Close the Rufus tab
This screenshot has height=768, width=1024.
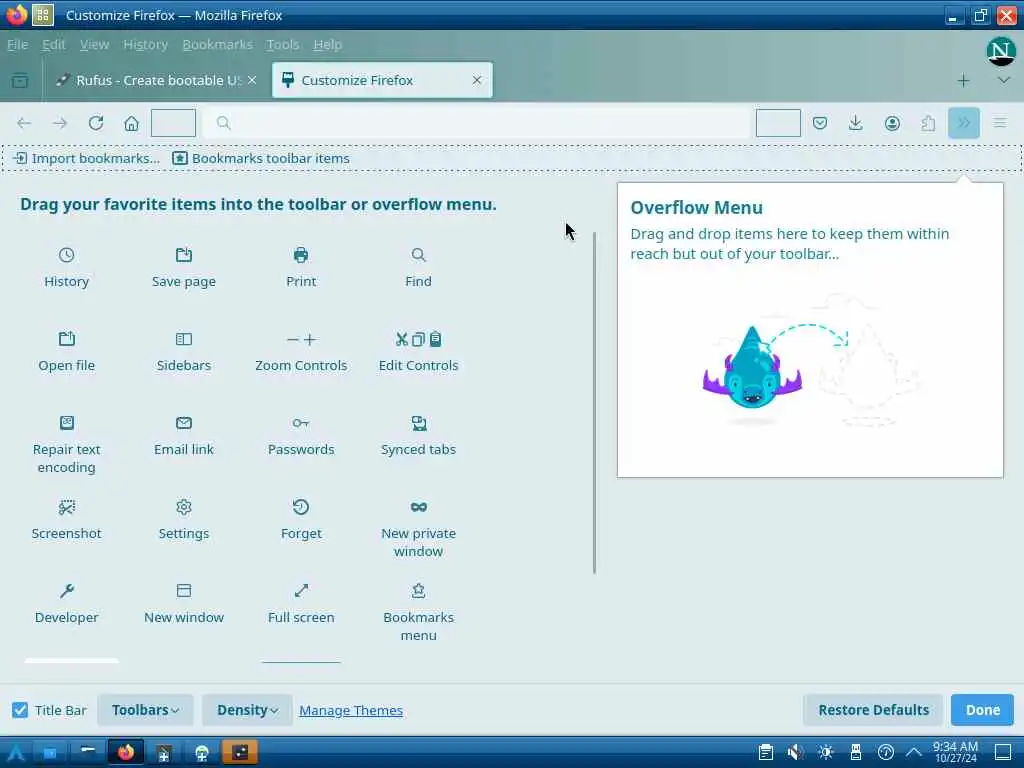(x=252, y=80)
